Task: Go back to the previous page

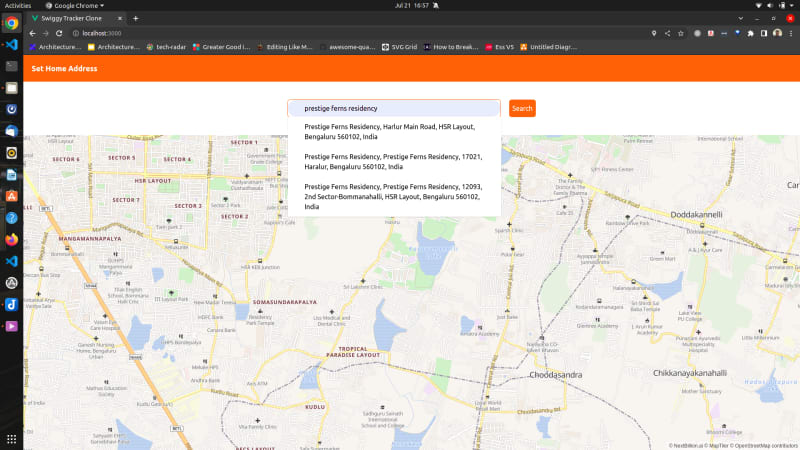Action: point(32,33)
